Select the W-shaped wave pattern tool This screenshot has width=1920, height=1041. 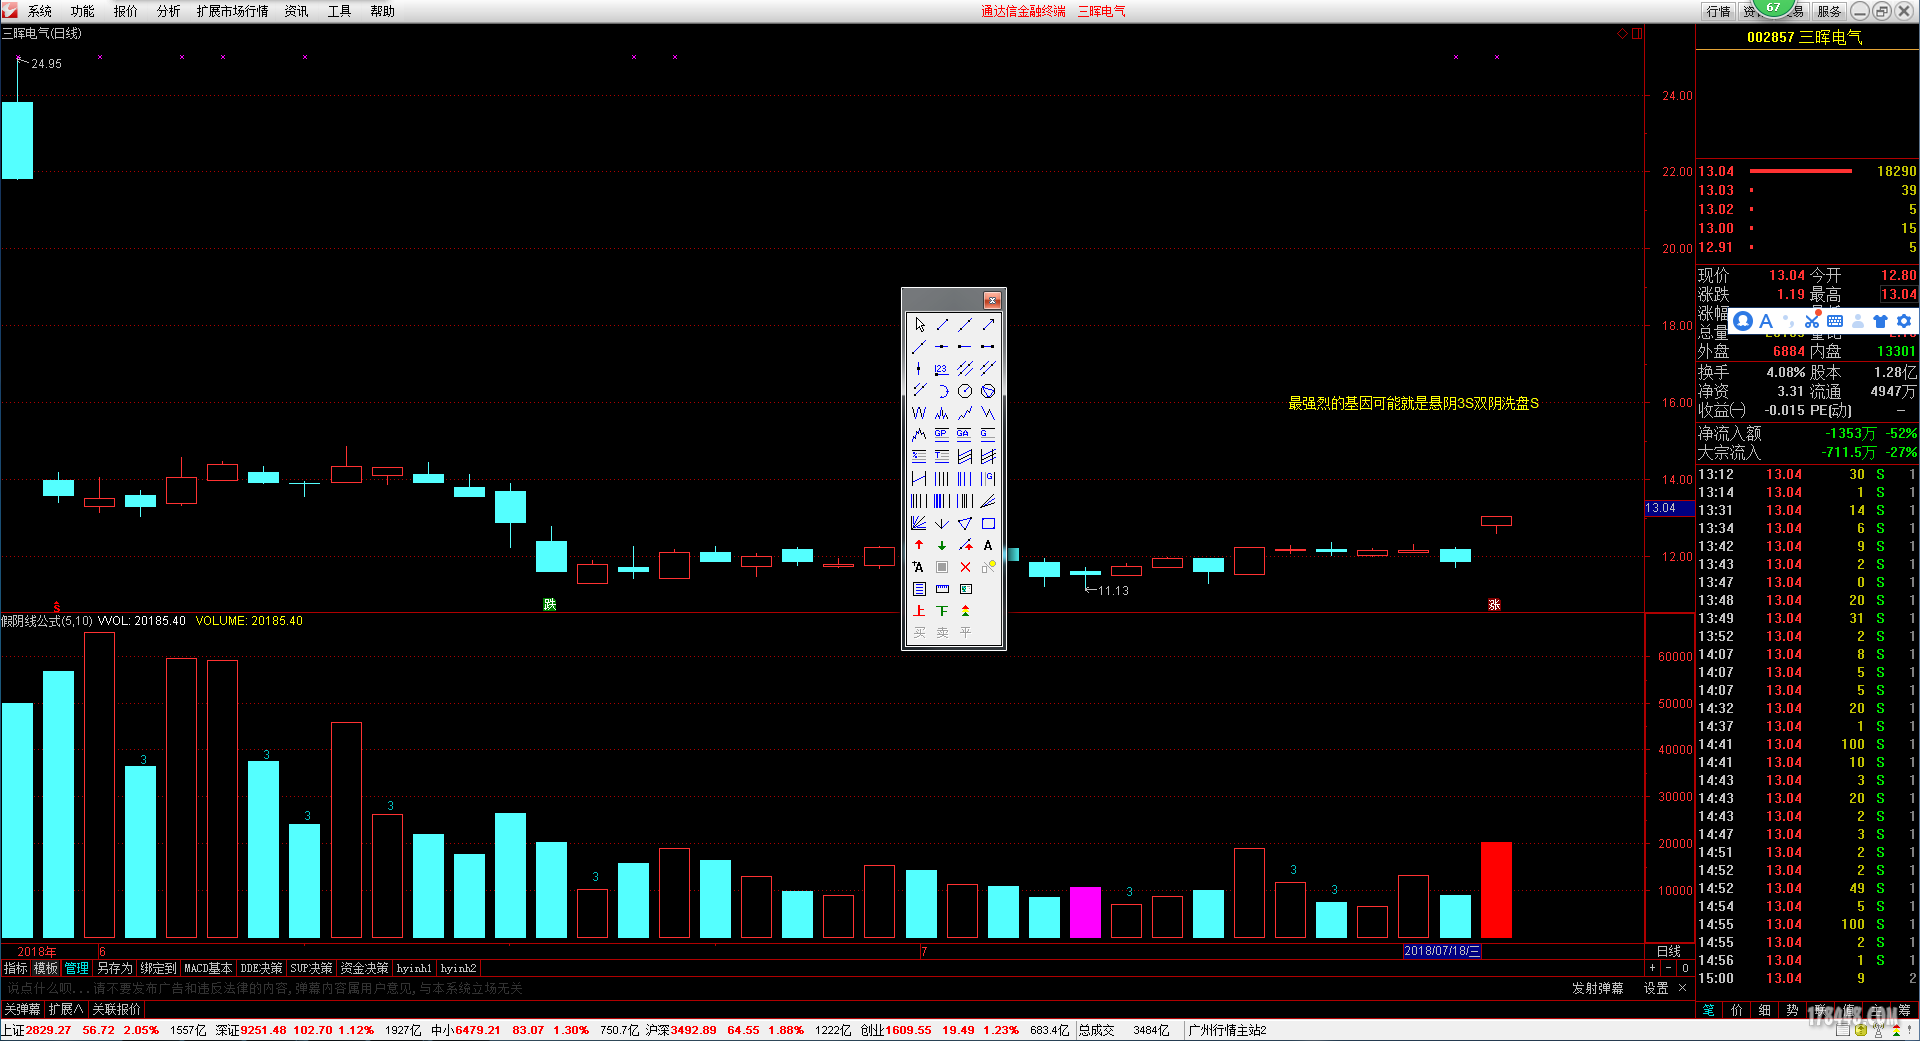click(919, 413)
